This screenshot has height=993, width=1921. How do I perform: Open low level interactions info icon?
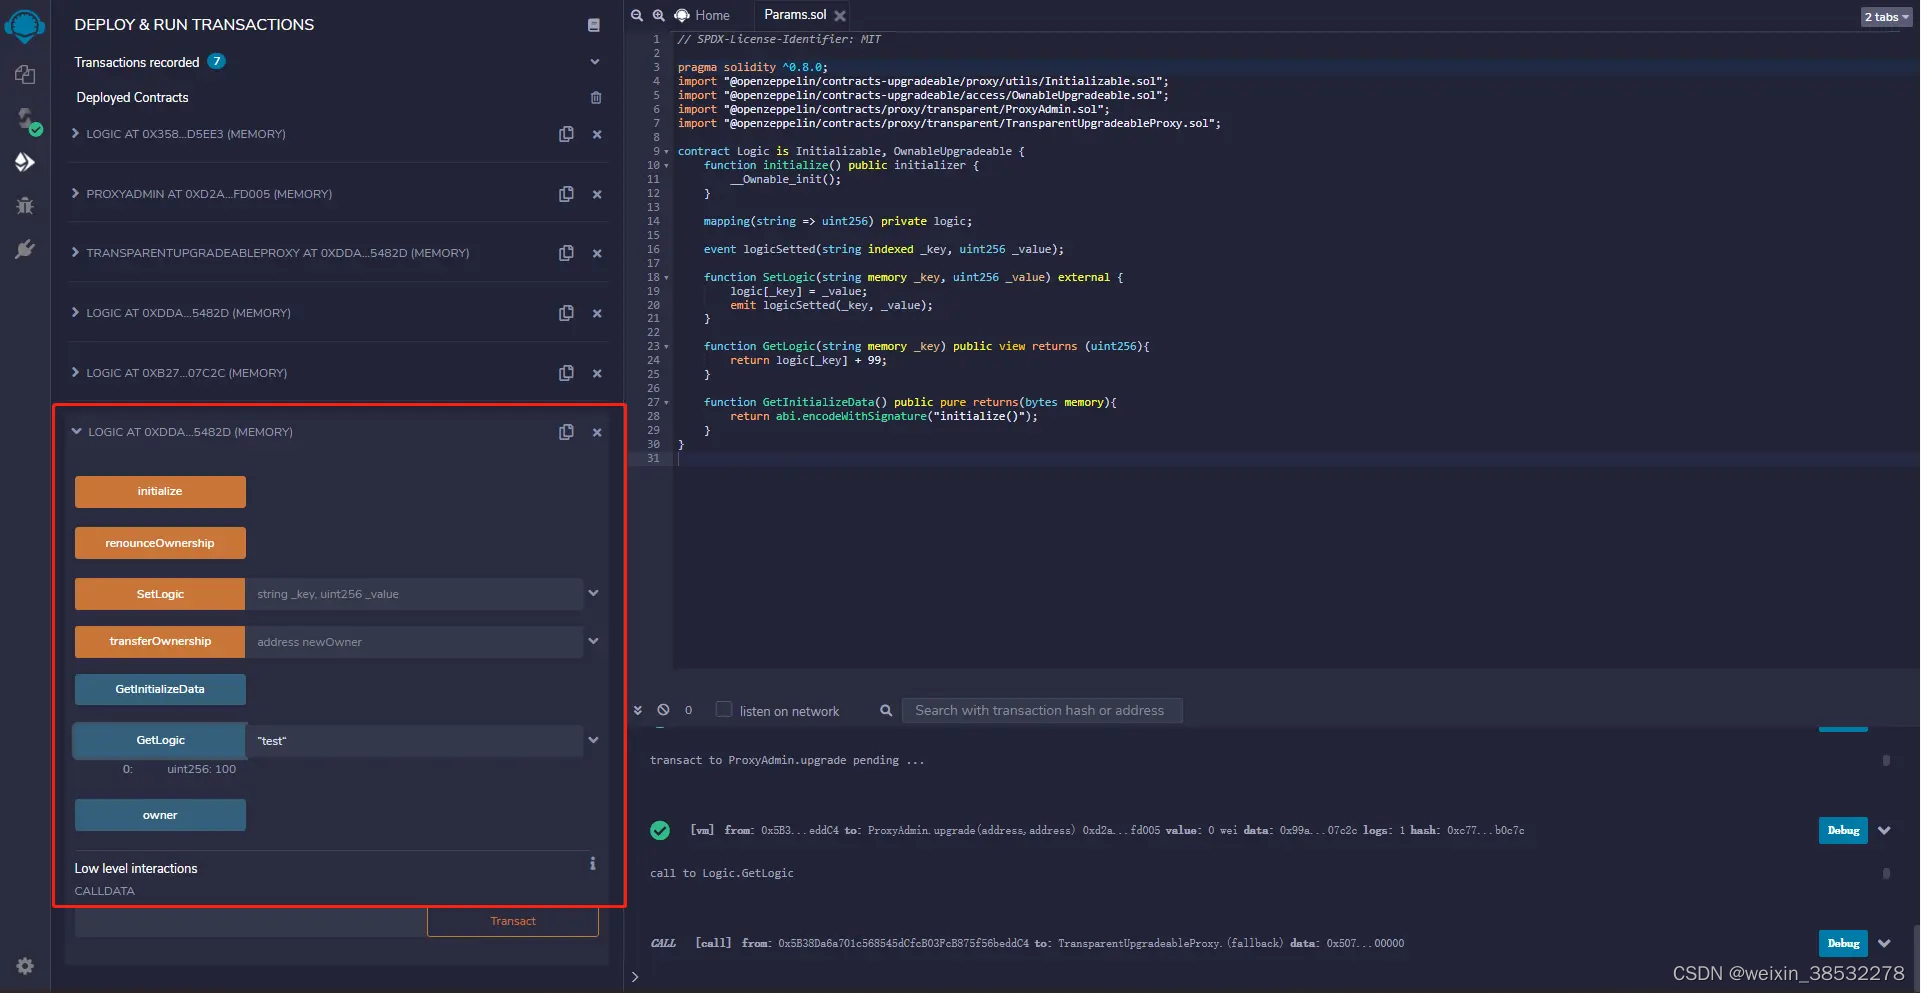[x=593, y=863]
